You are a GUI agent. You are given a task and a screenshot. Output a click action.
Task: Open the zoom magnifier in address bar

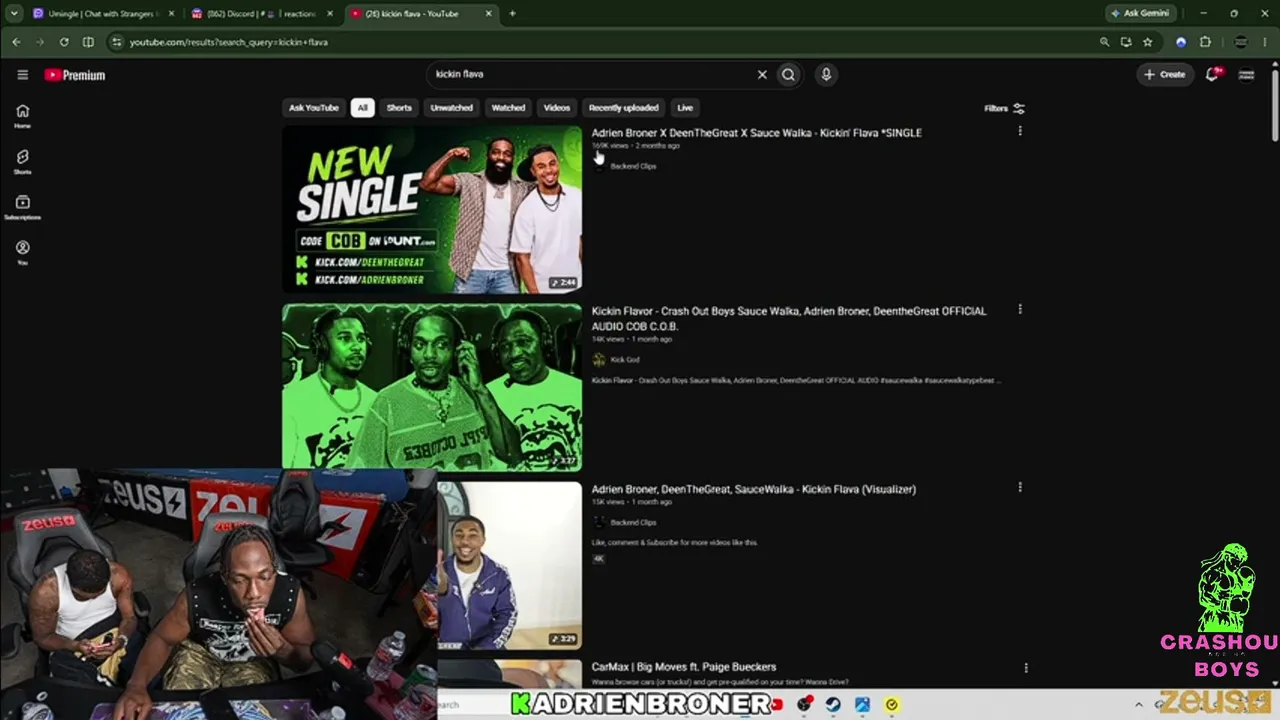point(1104,42)
